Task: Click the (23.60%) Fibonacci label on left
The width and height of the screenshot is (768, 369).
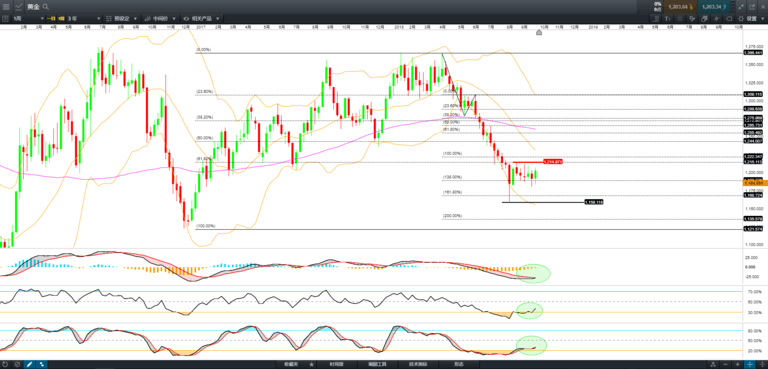Action: (x=204, y=92)
